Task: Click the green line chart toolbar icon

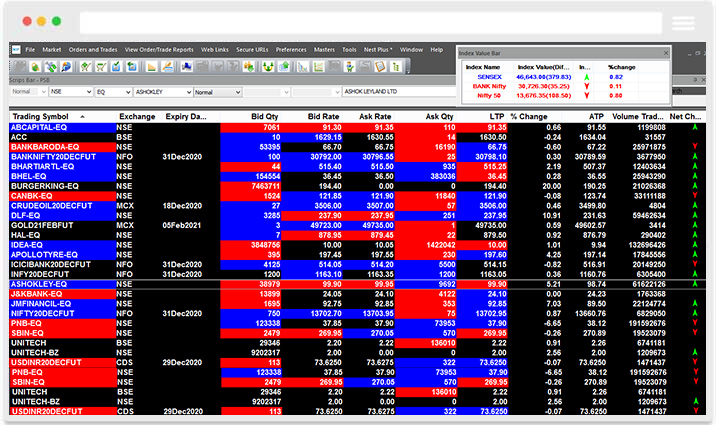Action: pos(319,67)
